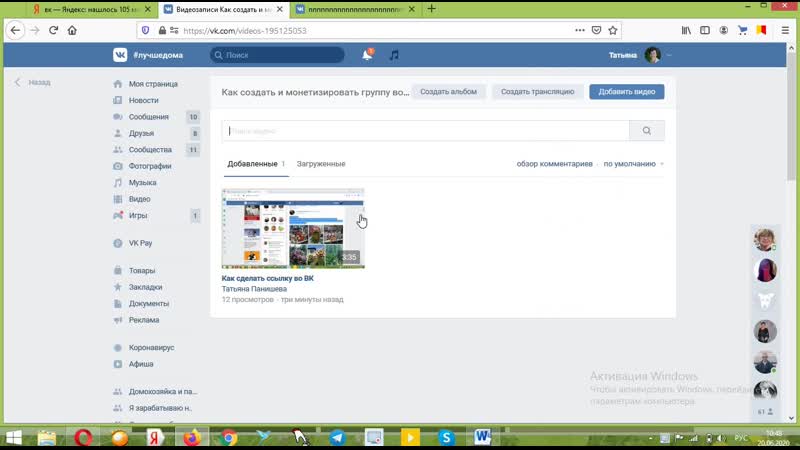The height and width of the screenshot is (450, 800).
Task: Open the обзор комментариев link
Action: point(554,164)
